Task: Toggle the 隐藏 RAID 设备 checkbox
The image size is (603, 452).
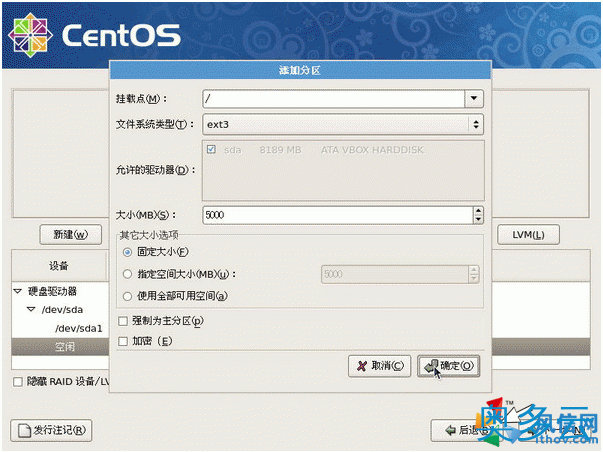Action: point(18,382)
